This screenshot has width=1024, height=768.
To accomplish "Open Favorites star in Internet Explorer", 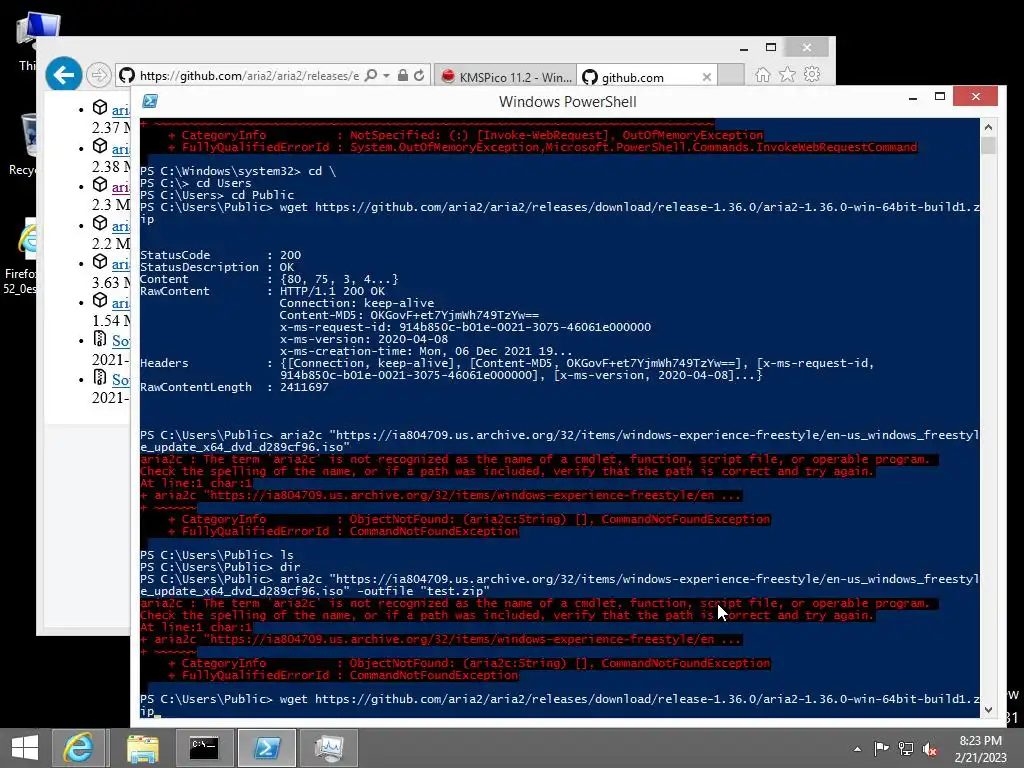I will pyautogui.click(x=788, y=74).
